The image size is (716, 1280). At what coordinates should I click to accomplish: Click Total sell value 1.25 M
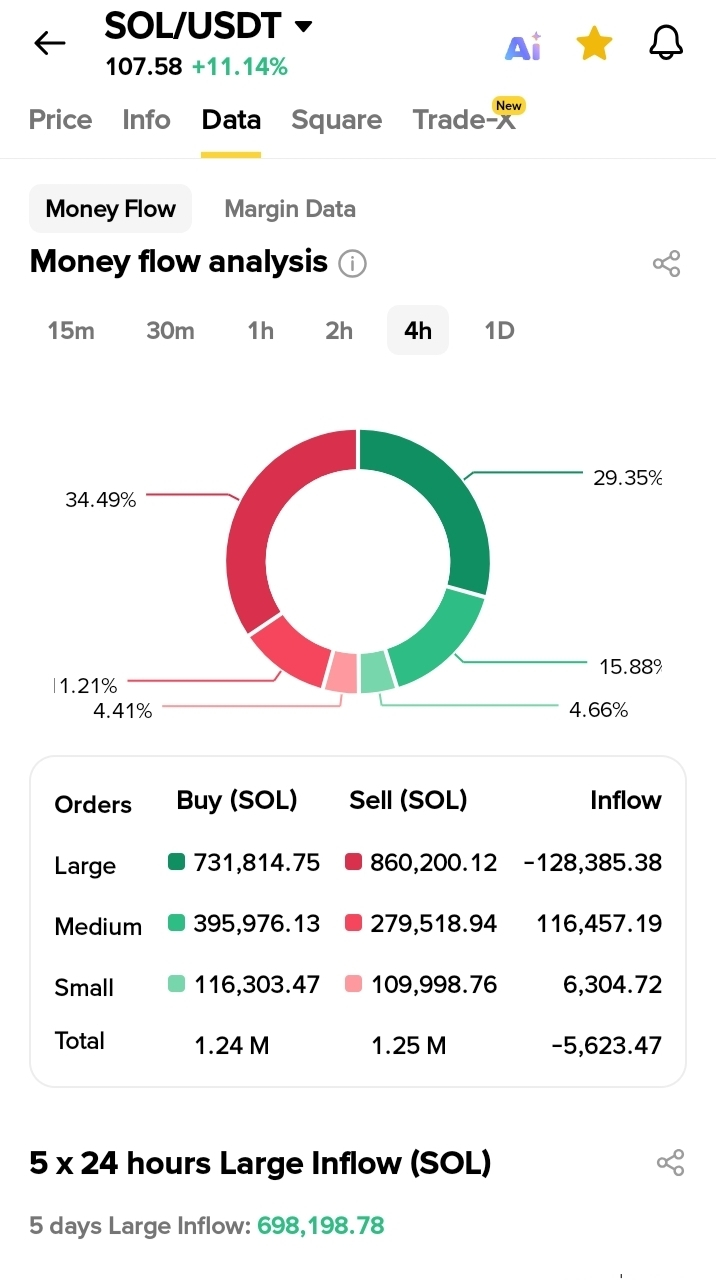(x=409, y=1046)
